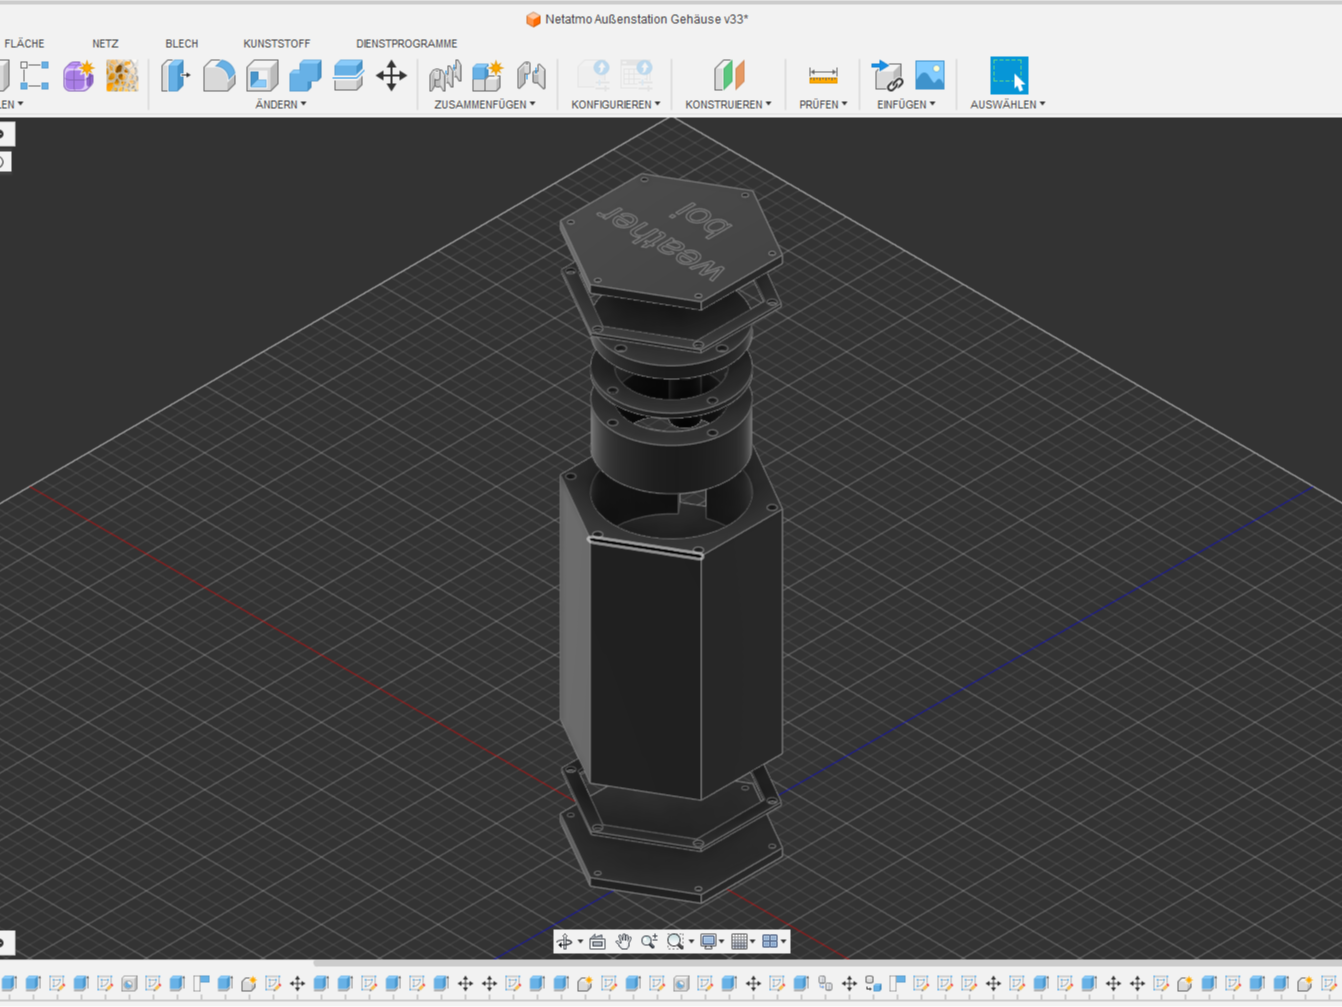Click the Grid and Snaps icon
Viewport: 1342px width, 1007px height.
coord(739,941)
